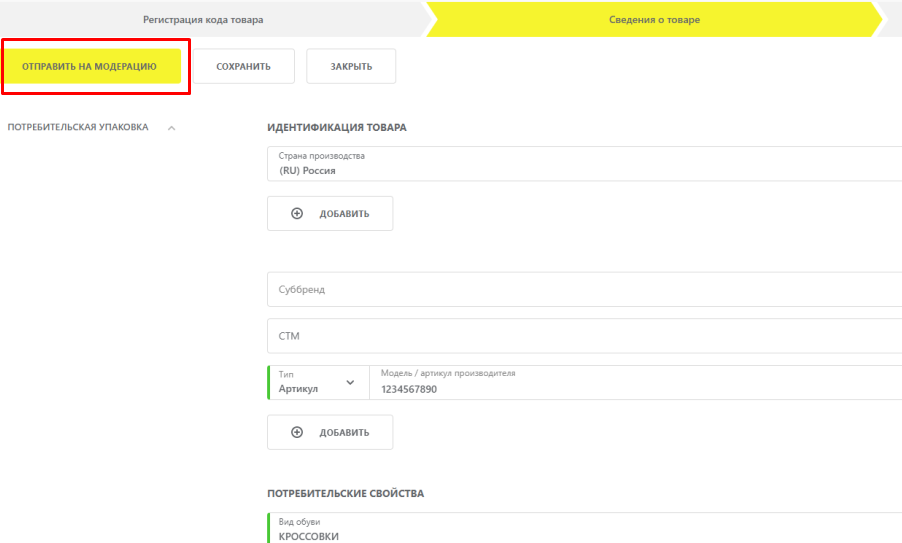Select the Потребительская упаковка sidebar item
902x543 pixels.
tap(78, 128)
